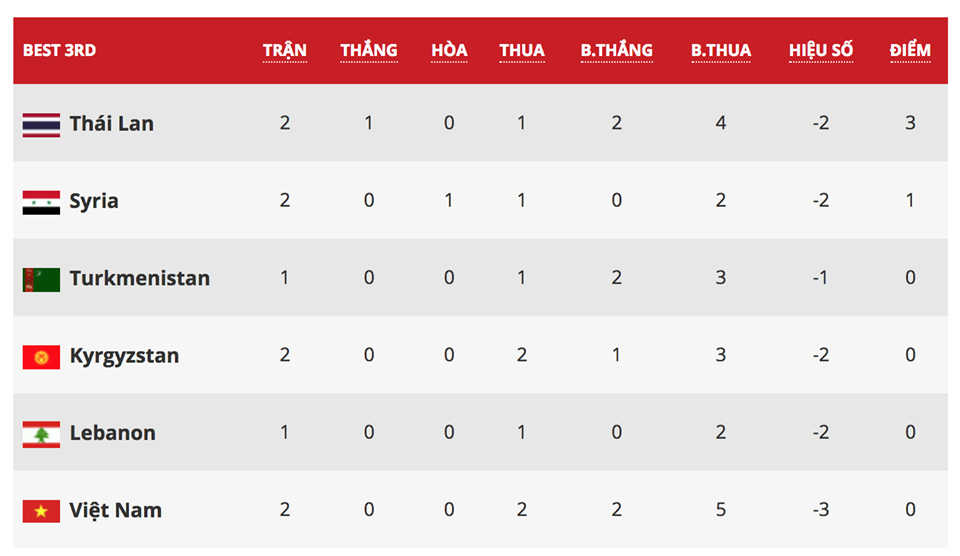Select the HIỆU SỐ column header
The height and width of the screenshot is (556, 960).
point(821,50)
